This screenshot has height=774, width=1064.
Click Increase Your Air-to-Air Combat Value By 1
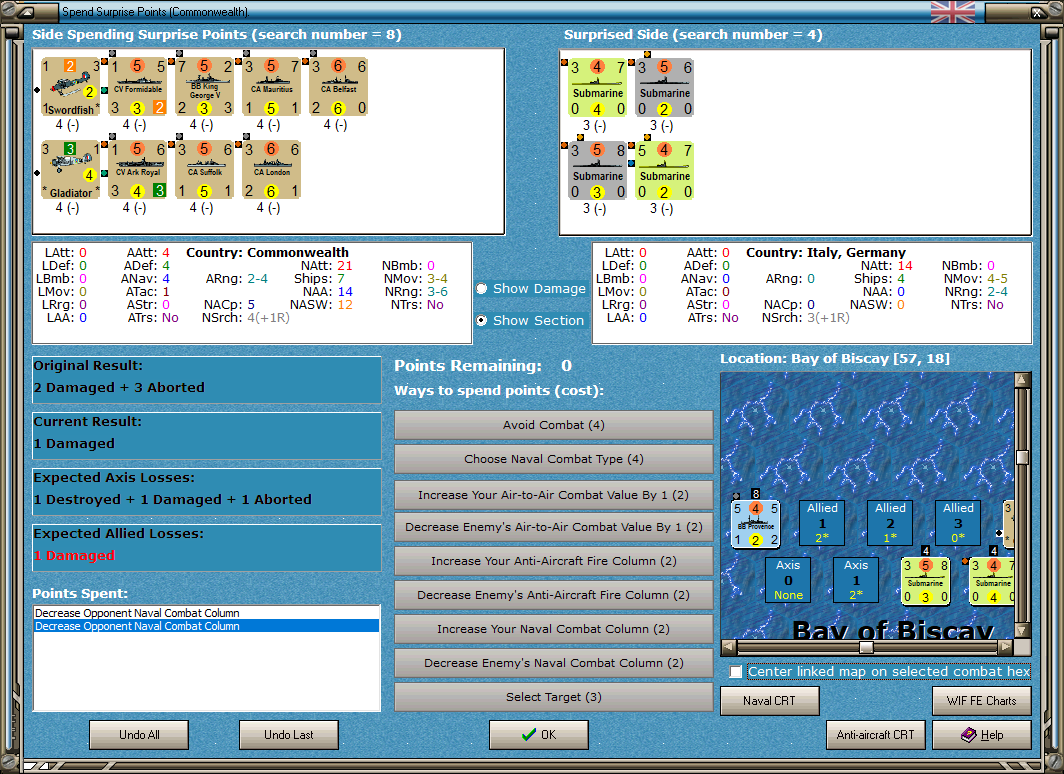[x=554, y=495]
